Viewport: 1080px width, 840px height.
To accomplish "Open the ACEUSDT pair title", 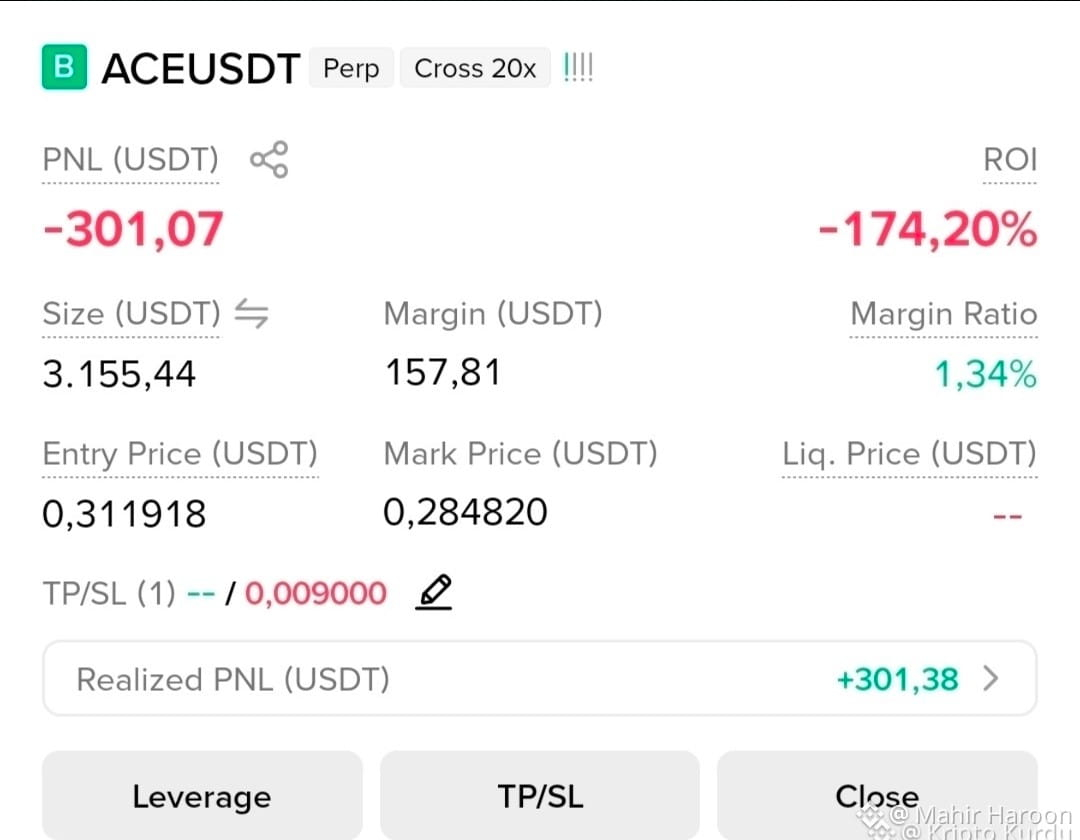I will (200, 68).
